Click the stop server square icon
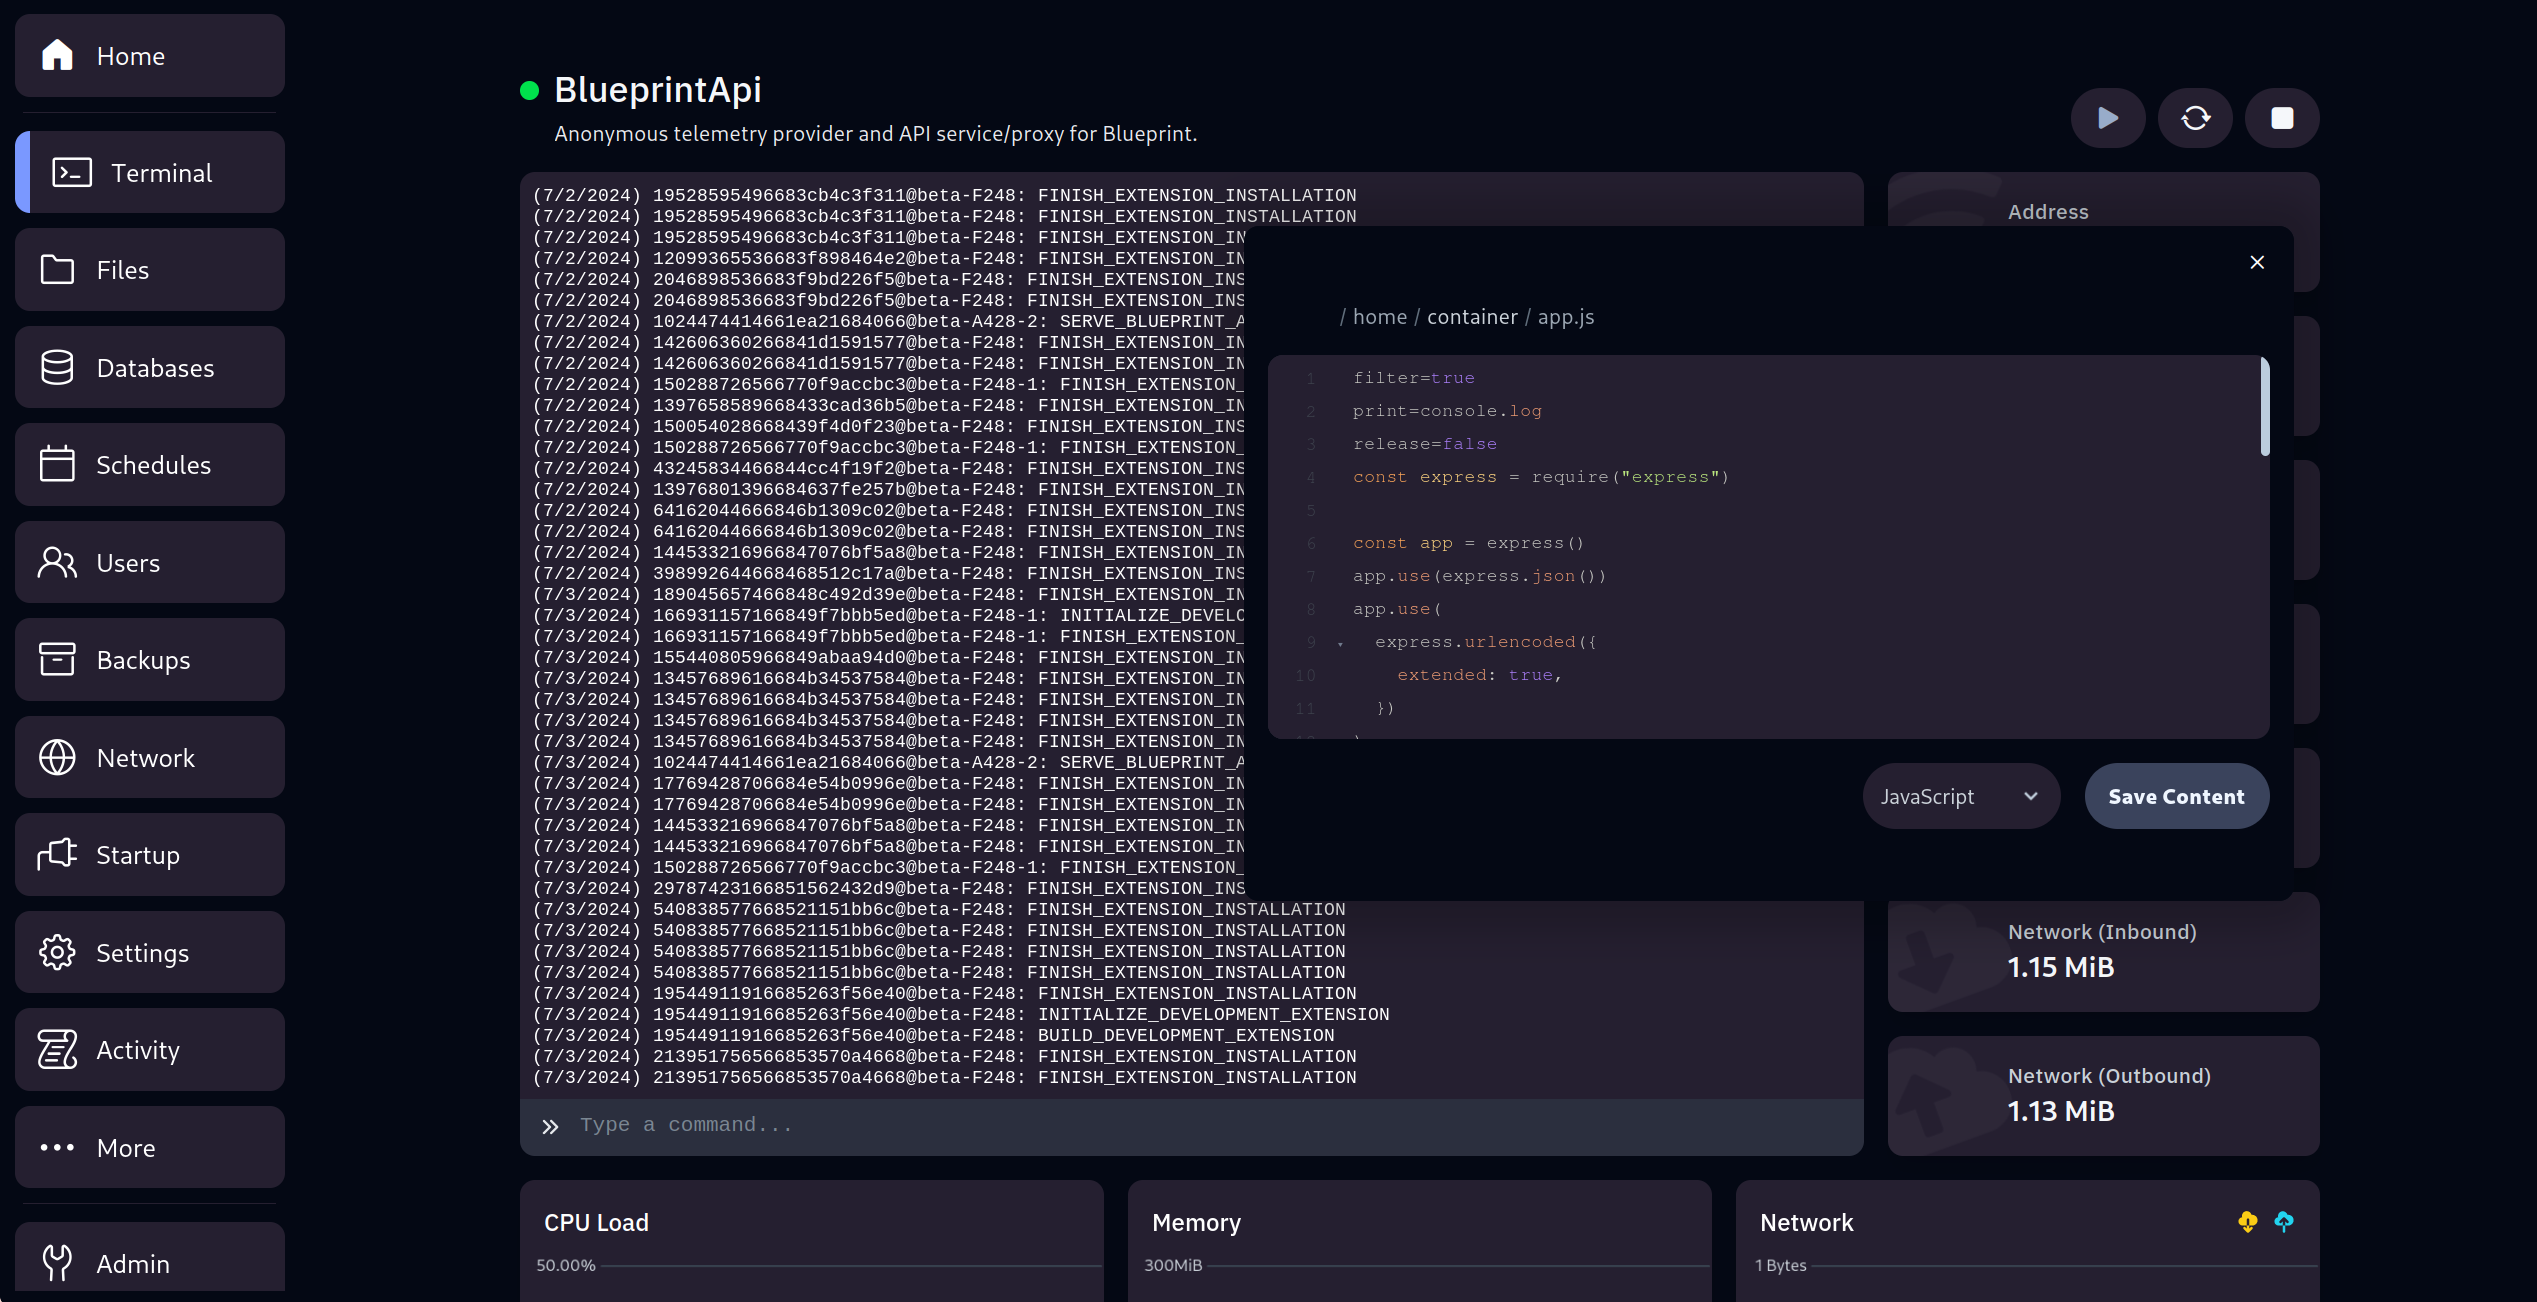The height and width of the screenshot is (1302, 2537). (x=2282, y=118)
